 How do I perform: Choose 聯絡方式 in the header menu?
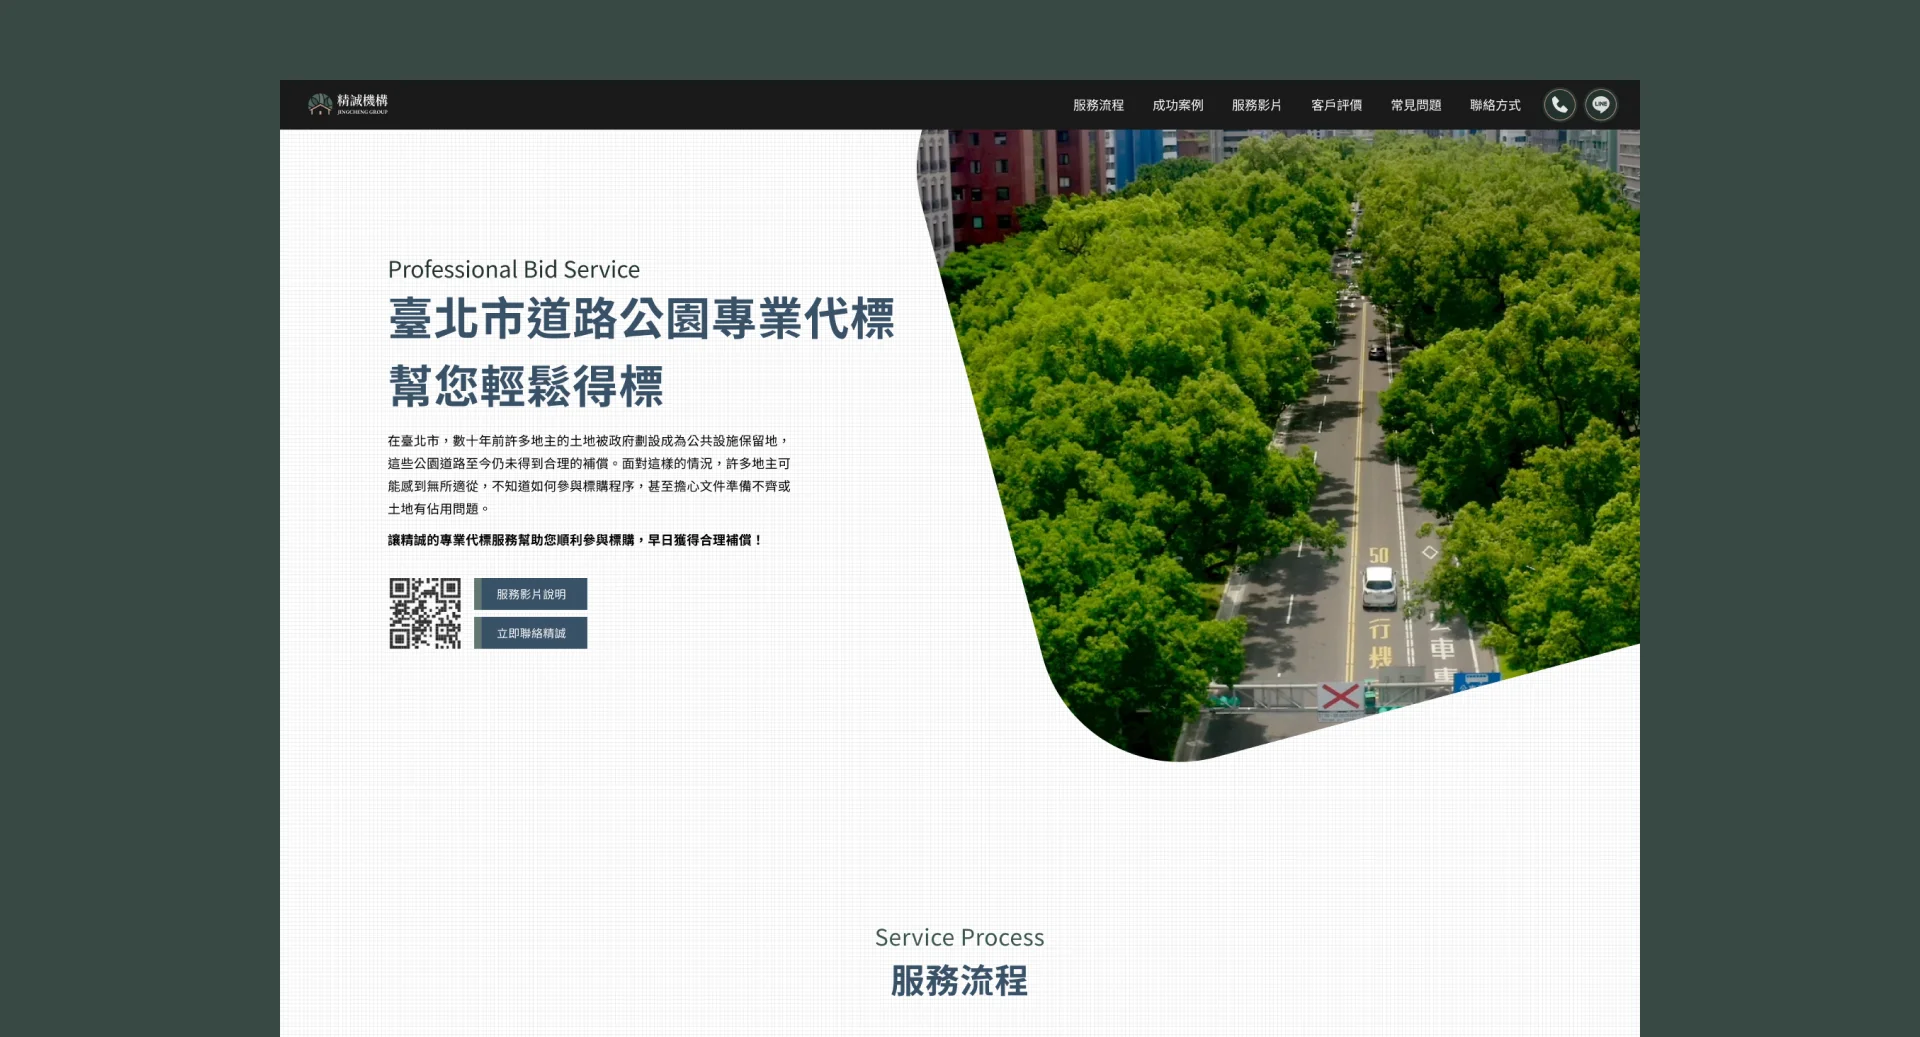click(1495, 105)
